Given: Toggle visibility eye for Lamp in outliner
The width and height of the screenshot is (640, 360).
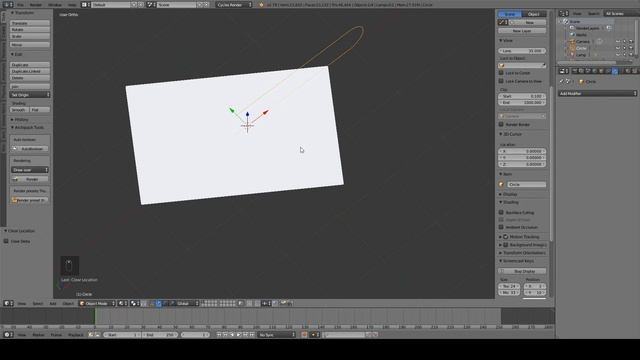Looking at the screenshot, I should click(x=618, y=55).
